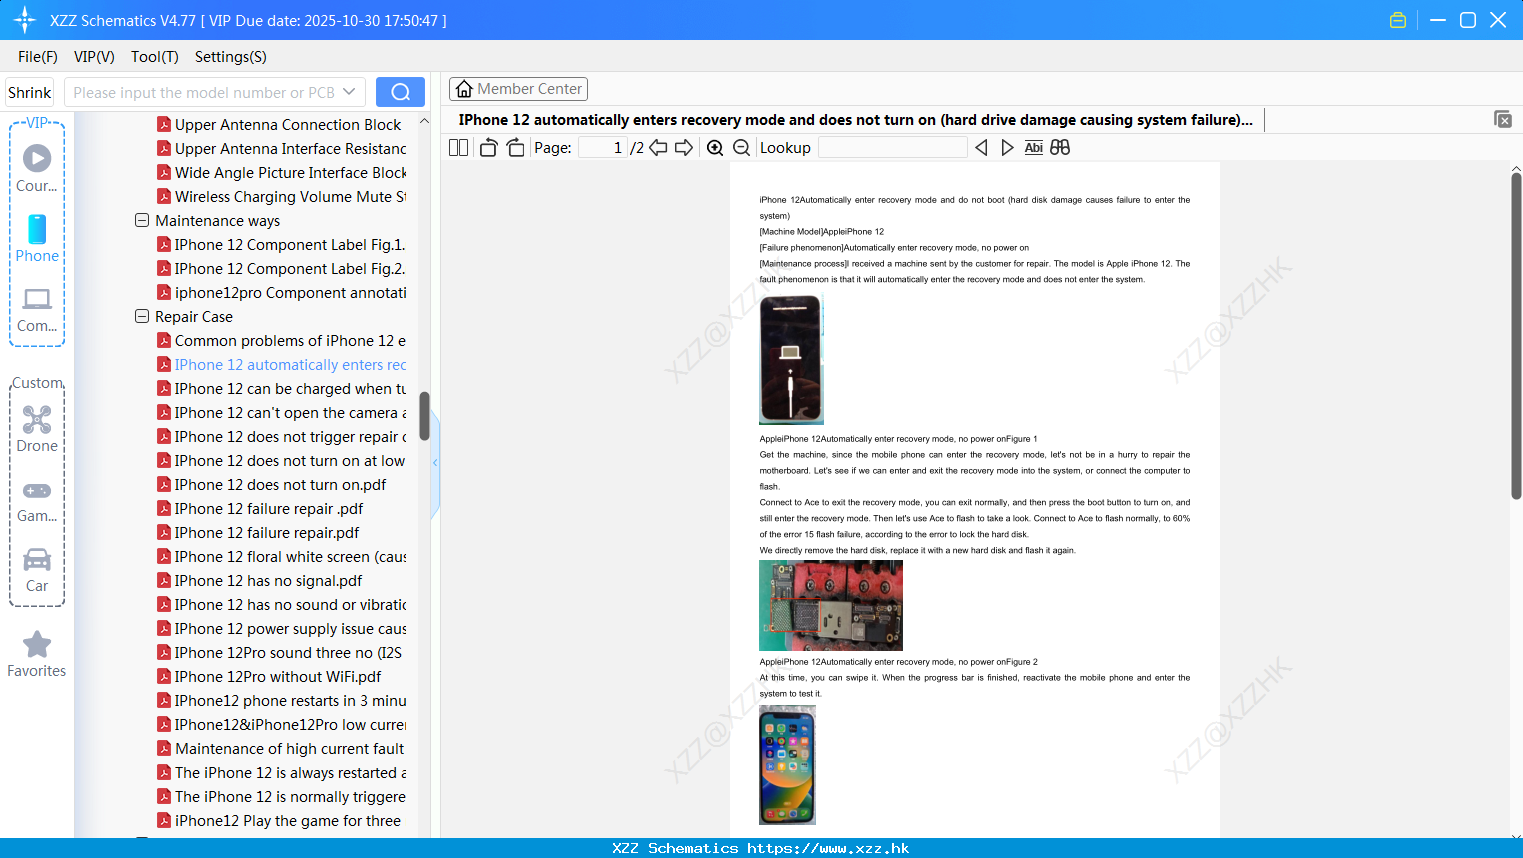Open the File(F) menu
The width and height of the screenshot is (1523, 858).
(38, 57)
